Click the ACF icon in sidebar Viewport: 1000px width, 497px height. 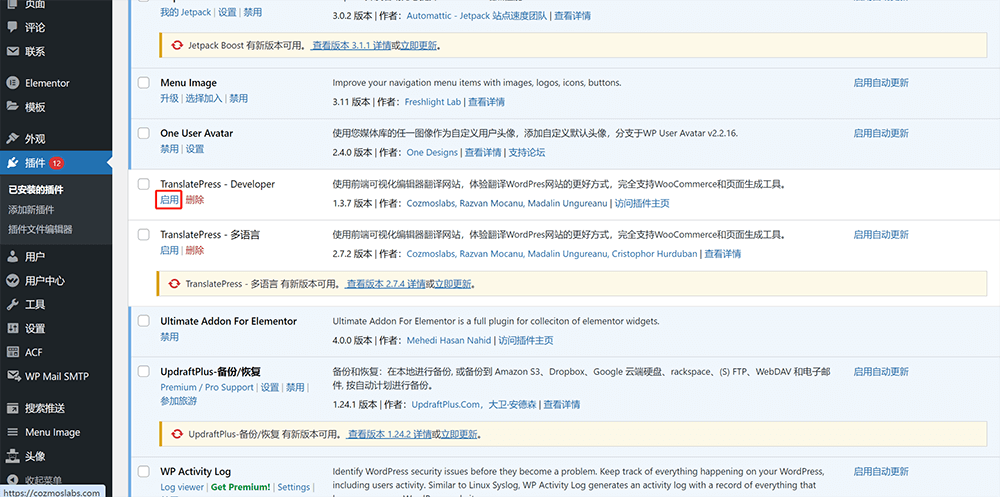12,352
